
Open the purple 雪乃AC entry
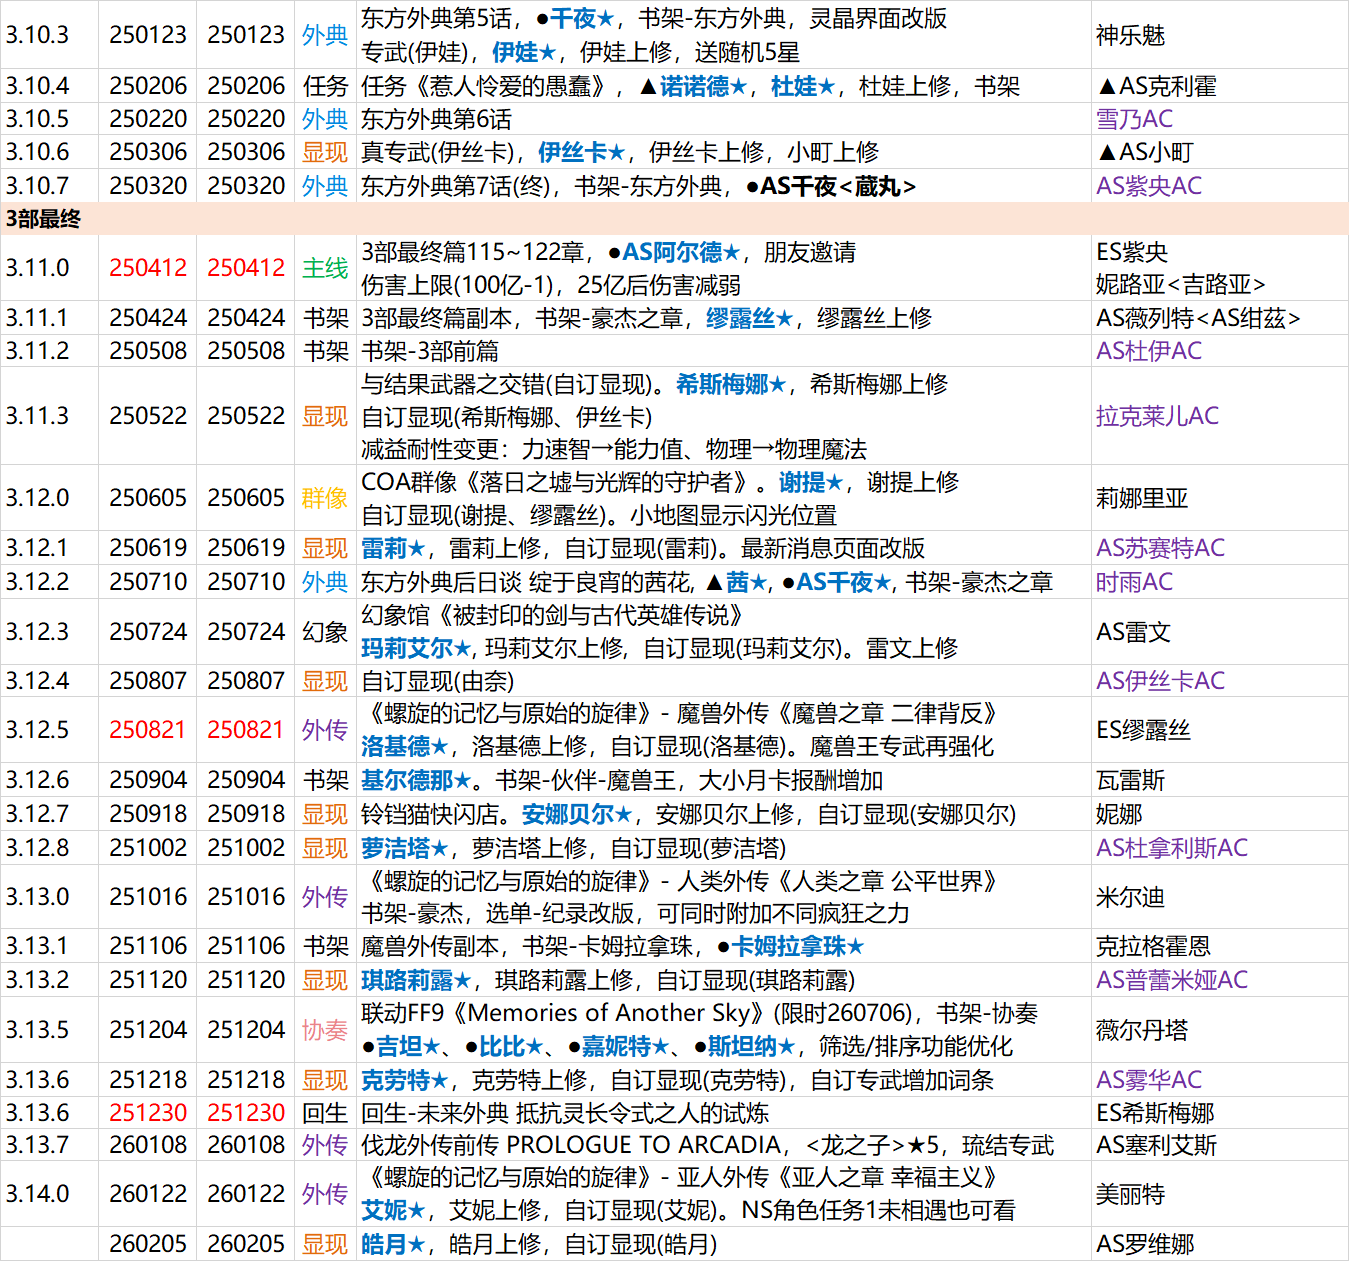point(1134,119)
